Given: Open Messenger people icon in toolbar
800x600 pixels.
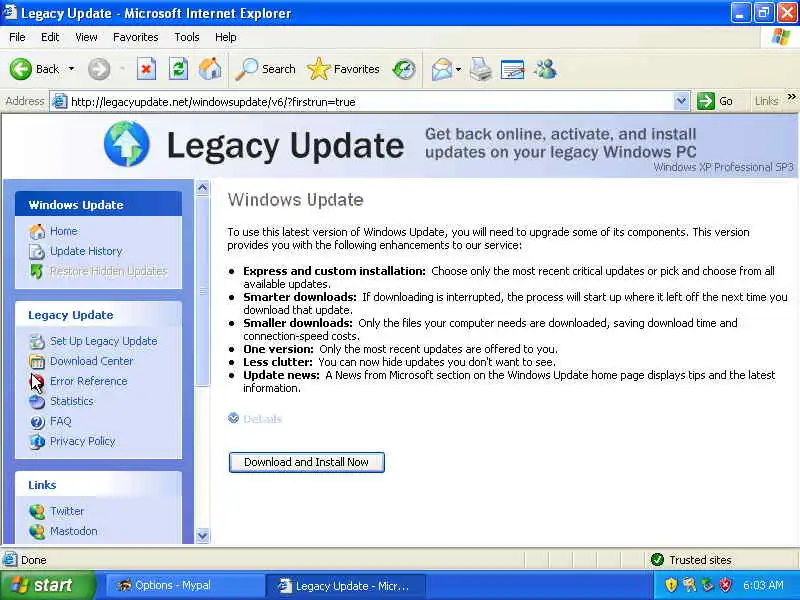Looking at the screenshot, I should 545,69.
